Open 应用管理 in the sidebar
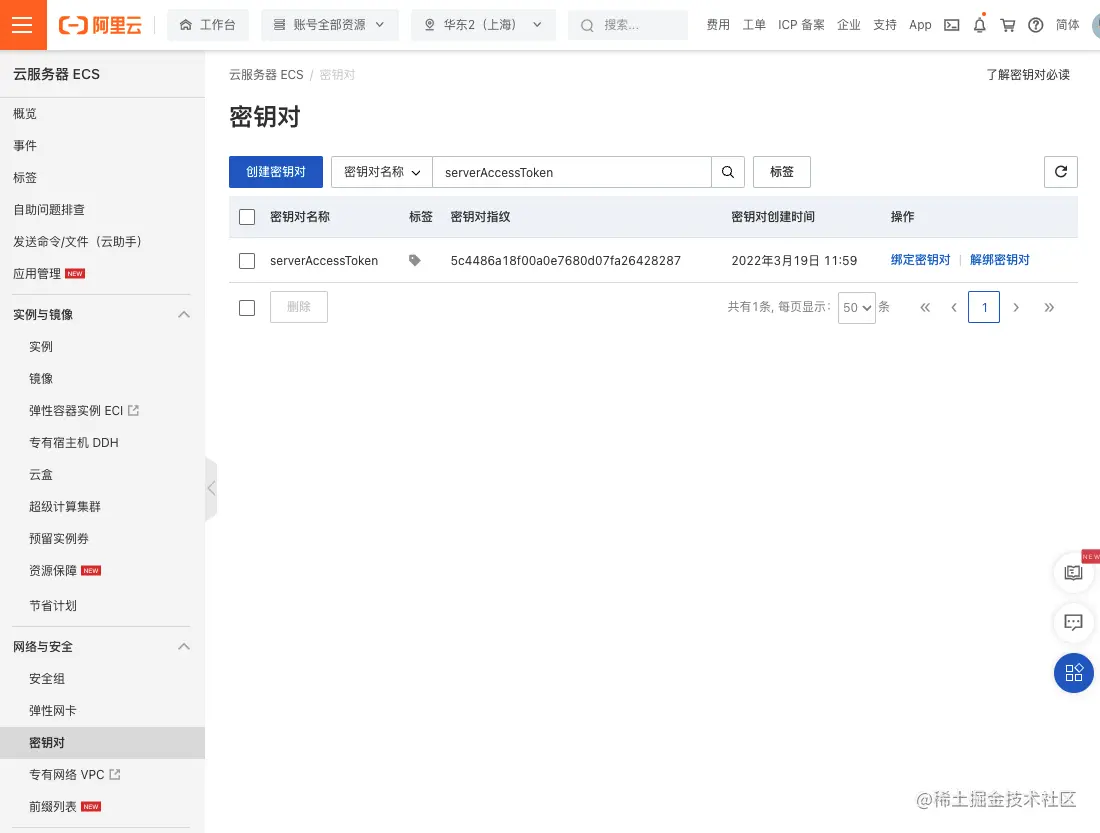 pyautogui.click(x=37, y=274)
